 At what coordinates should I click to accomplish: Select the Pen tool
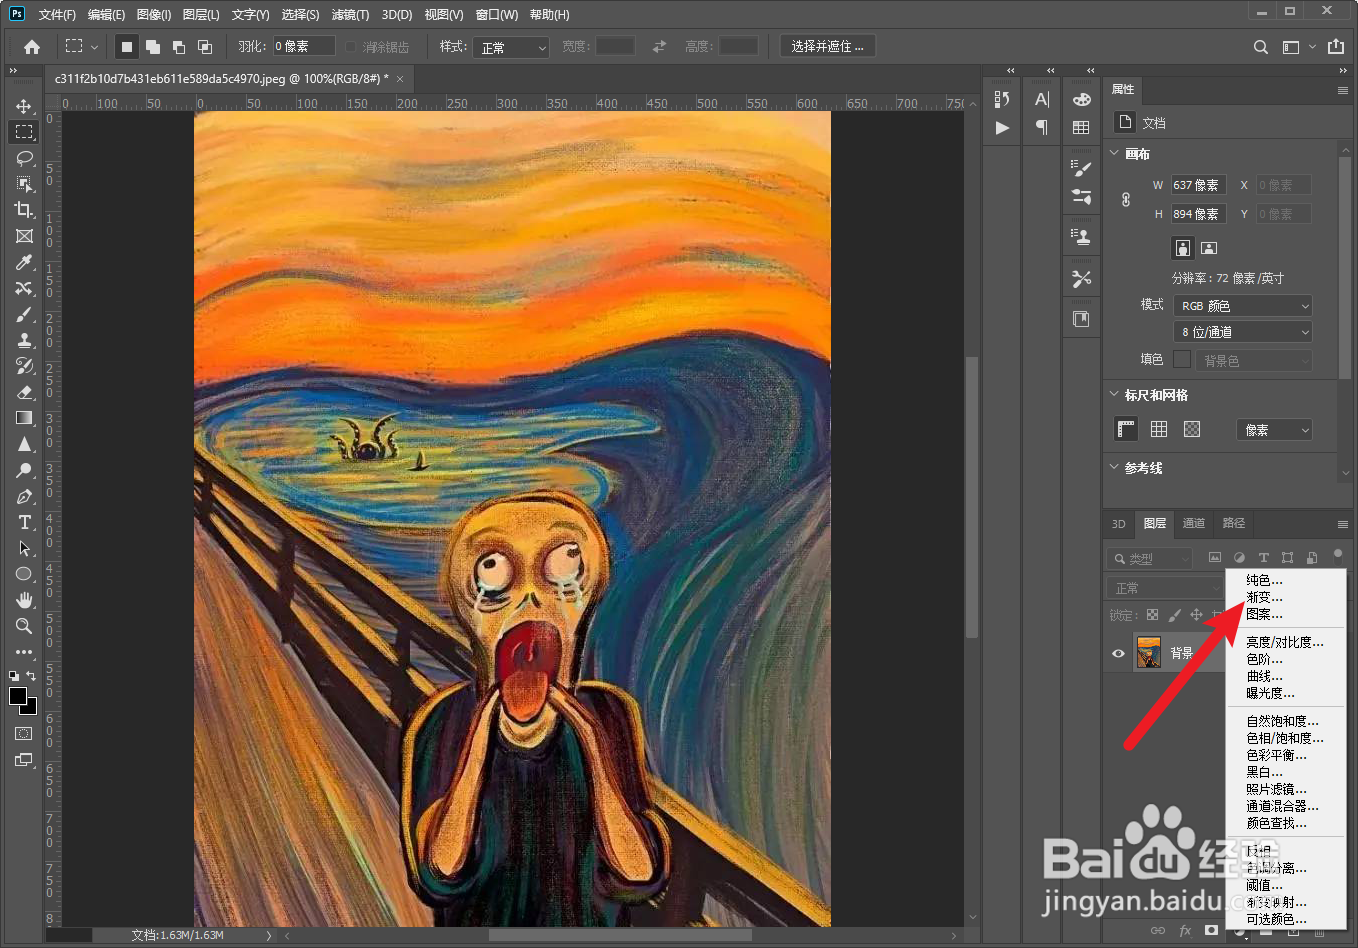pos(25,496)
